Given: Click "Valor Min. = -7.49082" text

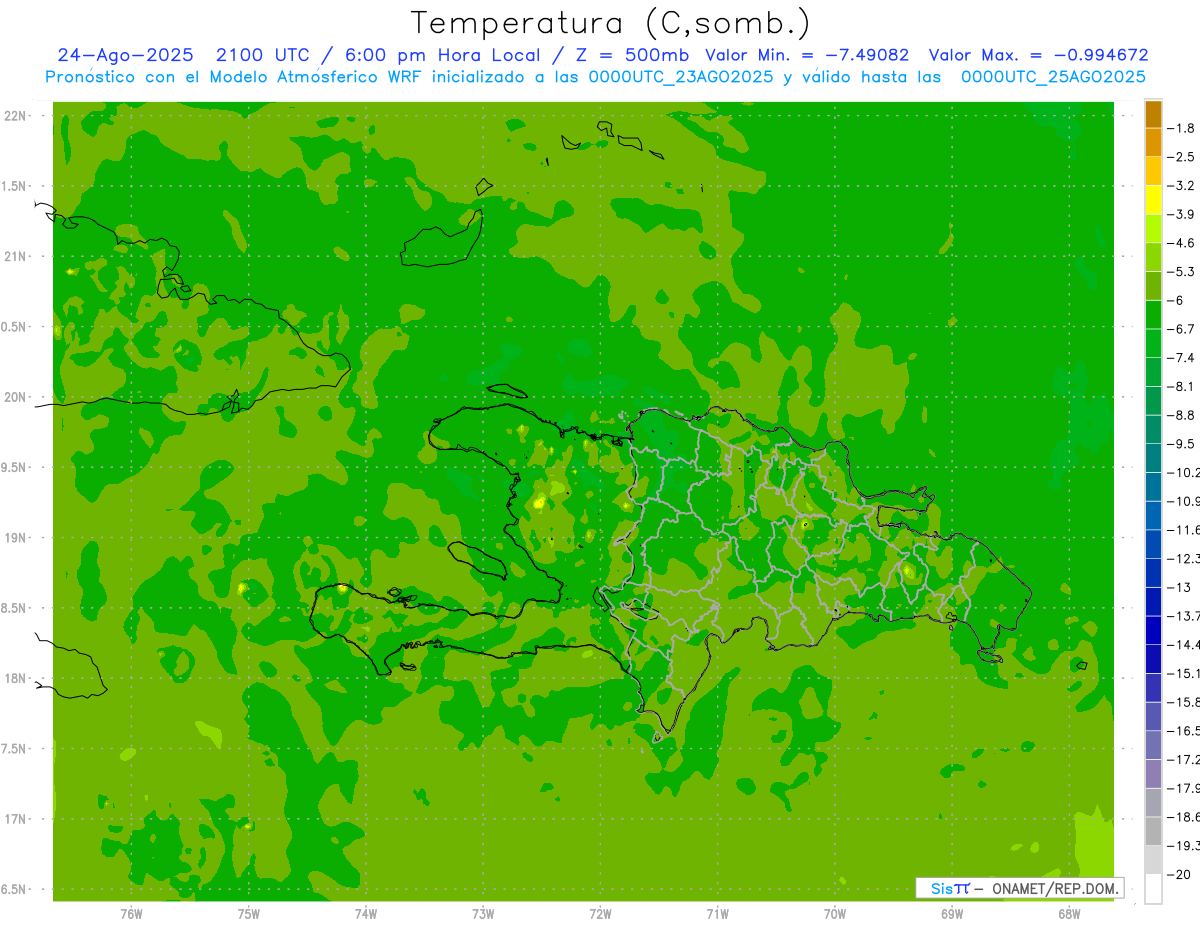Looking at the screenshot, I should point(807,55).
